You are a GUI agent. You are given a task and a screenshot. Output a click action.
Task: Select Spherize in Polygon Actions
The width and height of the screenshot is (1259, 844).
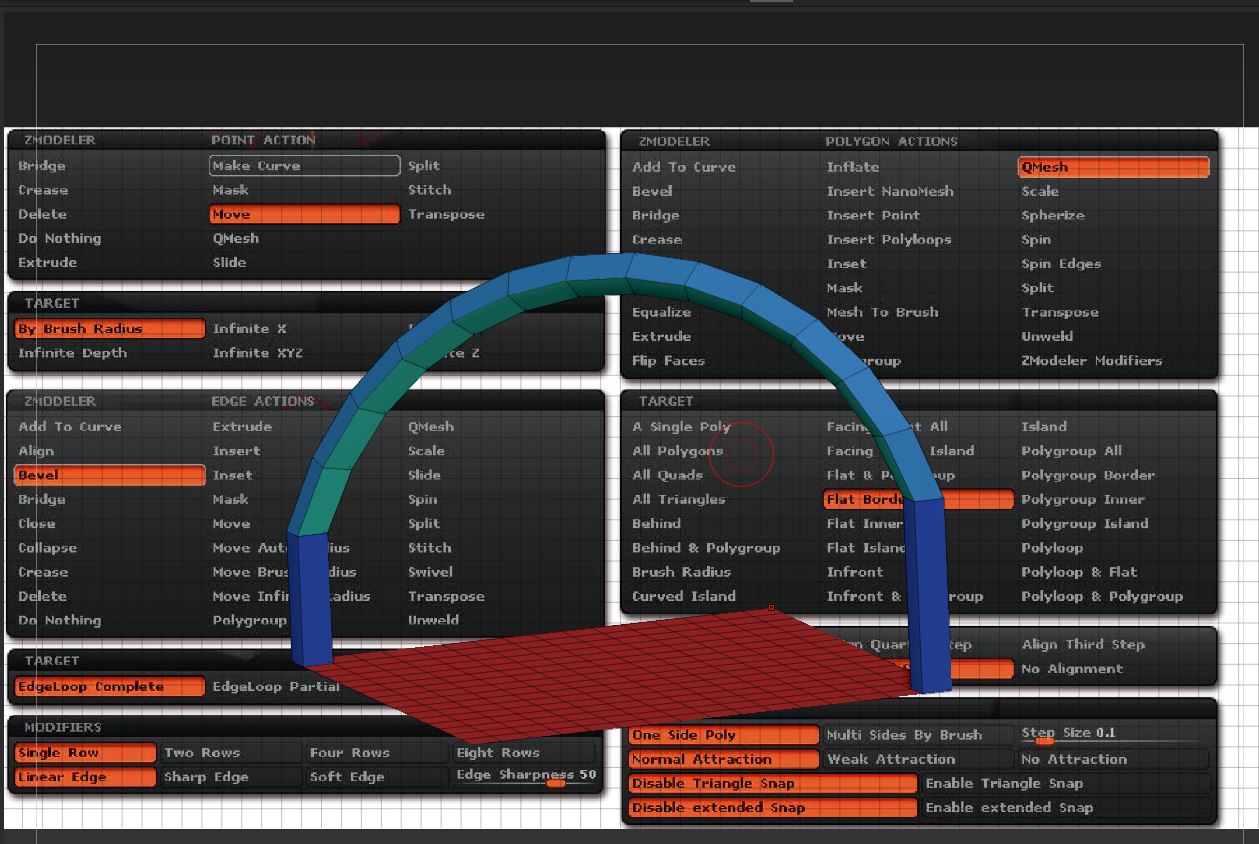(x=1052, y=215)
